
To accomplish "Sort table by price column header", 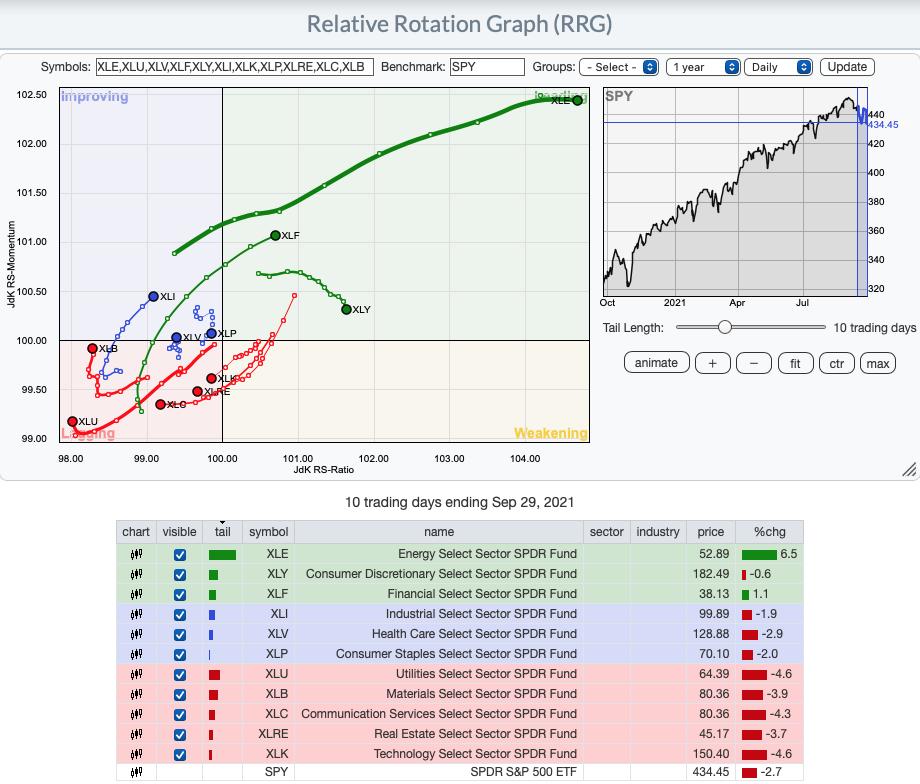I will (x=711, y=532).
